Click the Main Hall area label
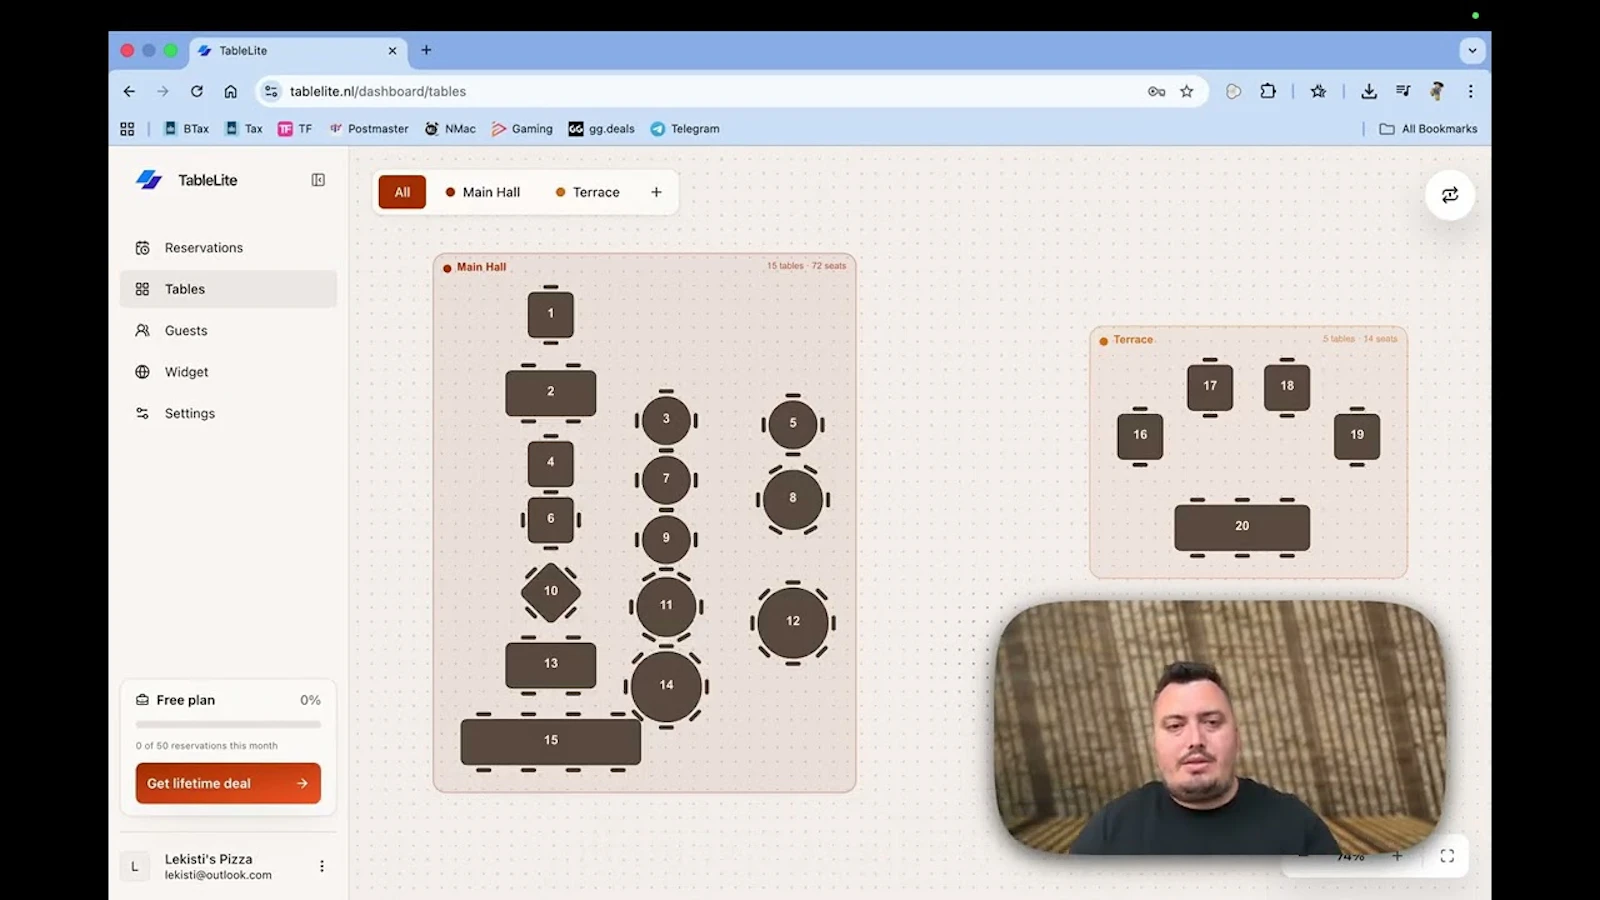This screenshot has width=1600, height=900. [x=481, y=267]
